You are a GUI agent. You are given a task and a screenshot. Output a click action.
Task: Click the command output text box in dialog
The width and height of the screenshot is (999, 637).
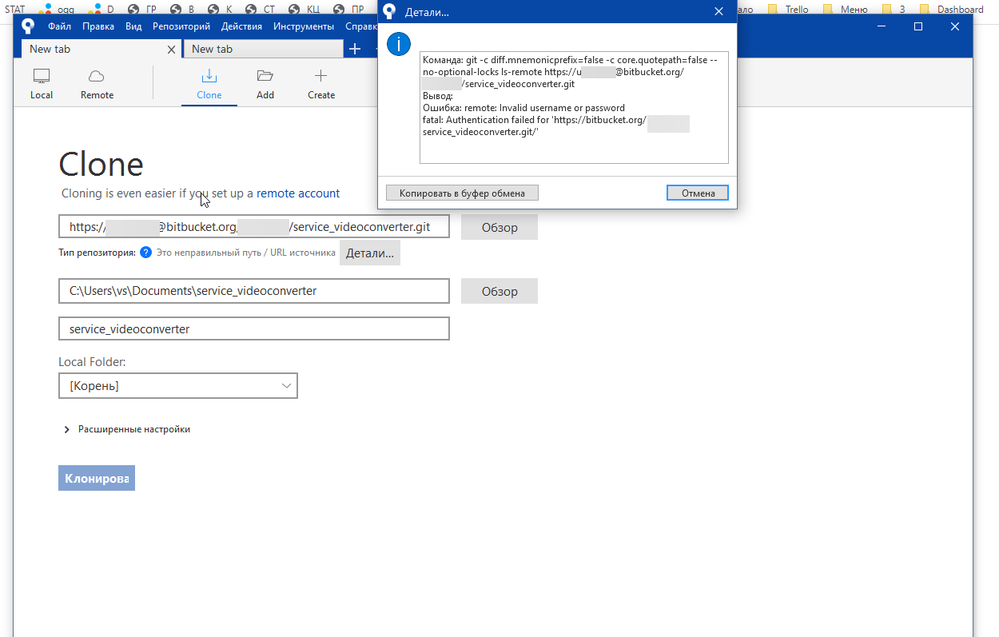coord(573,108)
